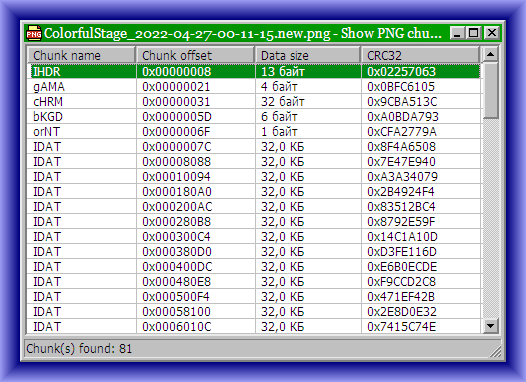
Task: Minimize the Show PNG chunks window
Action: [457, 33]
